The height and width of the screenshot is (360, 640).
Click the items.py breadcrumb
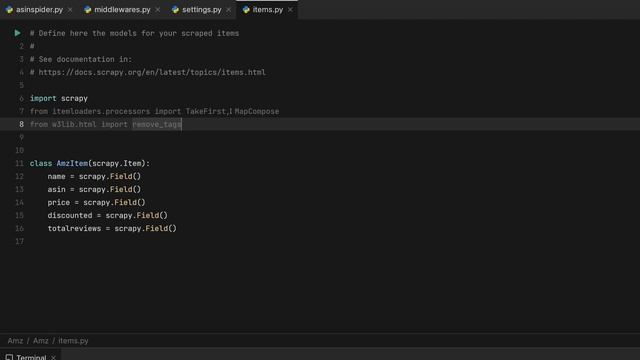(x=73, y=340)
